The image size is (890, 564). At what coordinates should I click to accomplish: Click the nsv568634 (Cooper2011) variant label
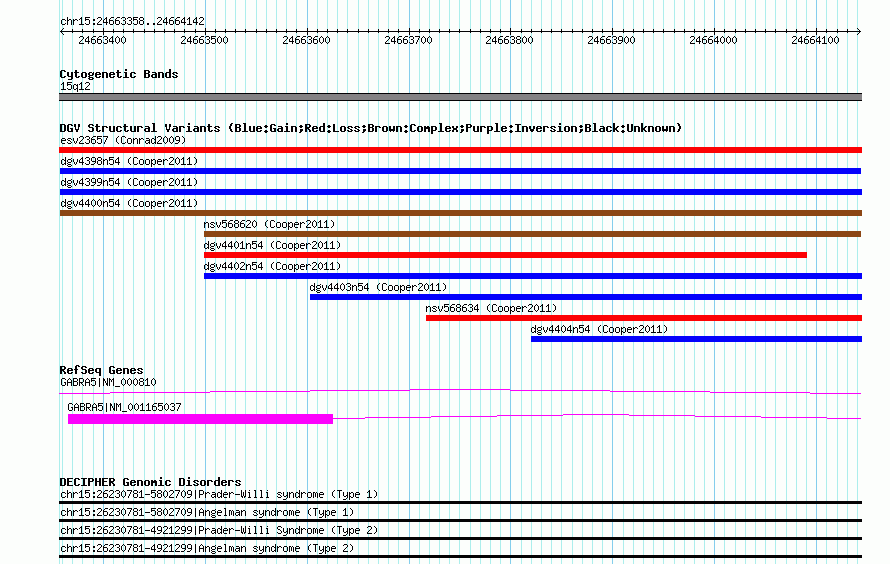click(492, 308)
